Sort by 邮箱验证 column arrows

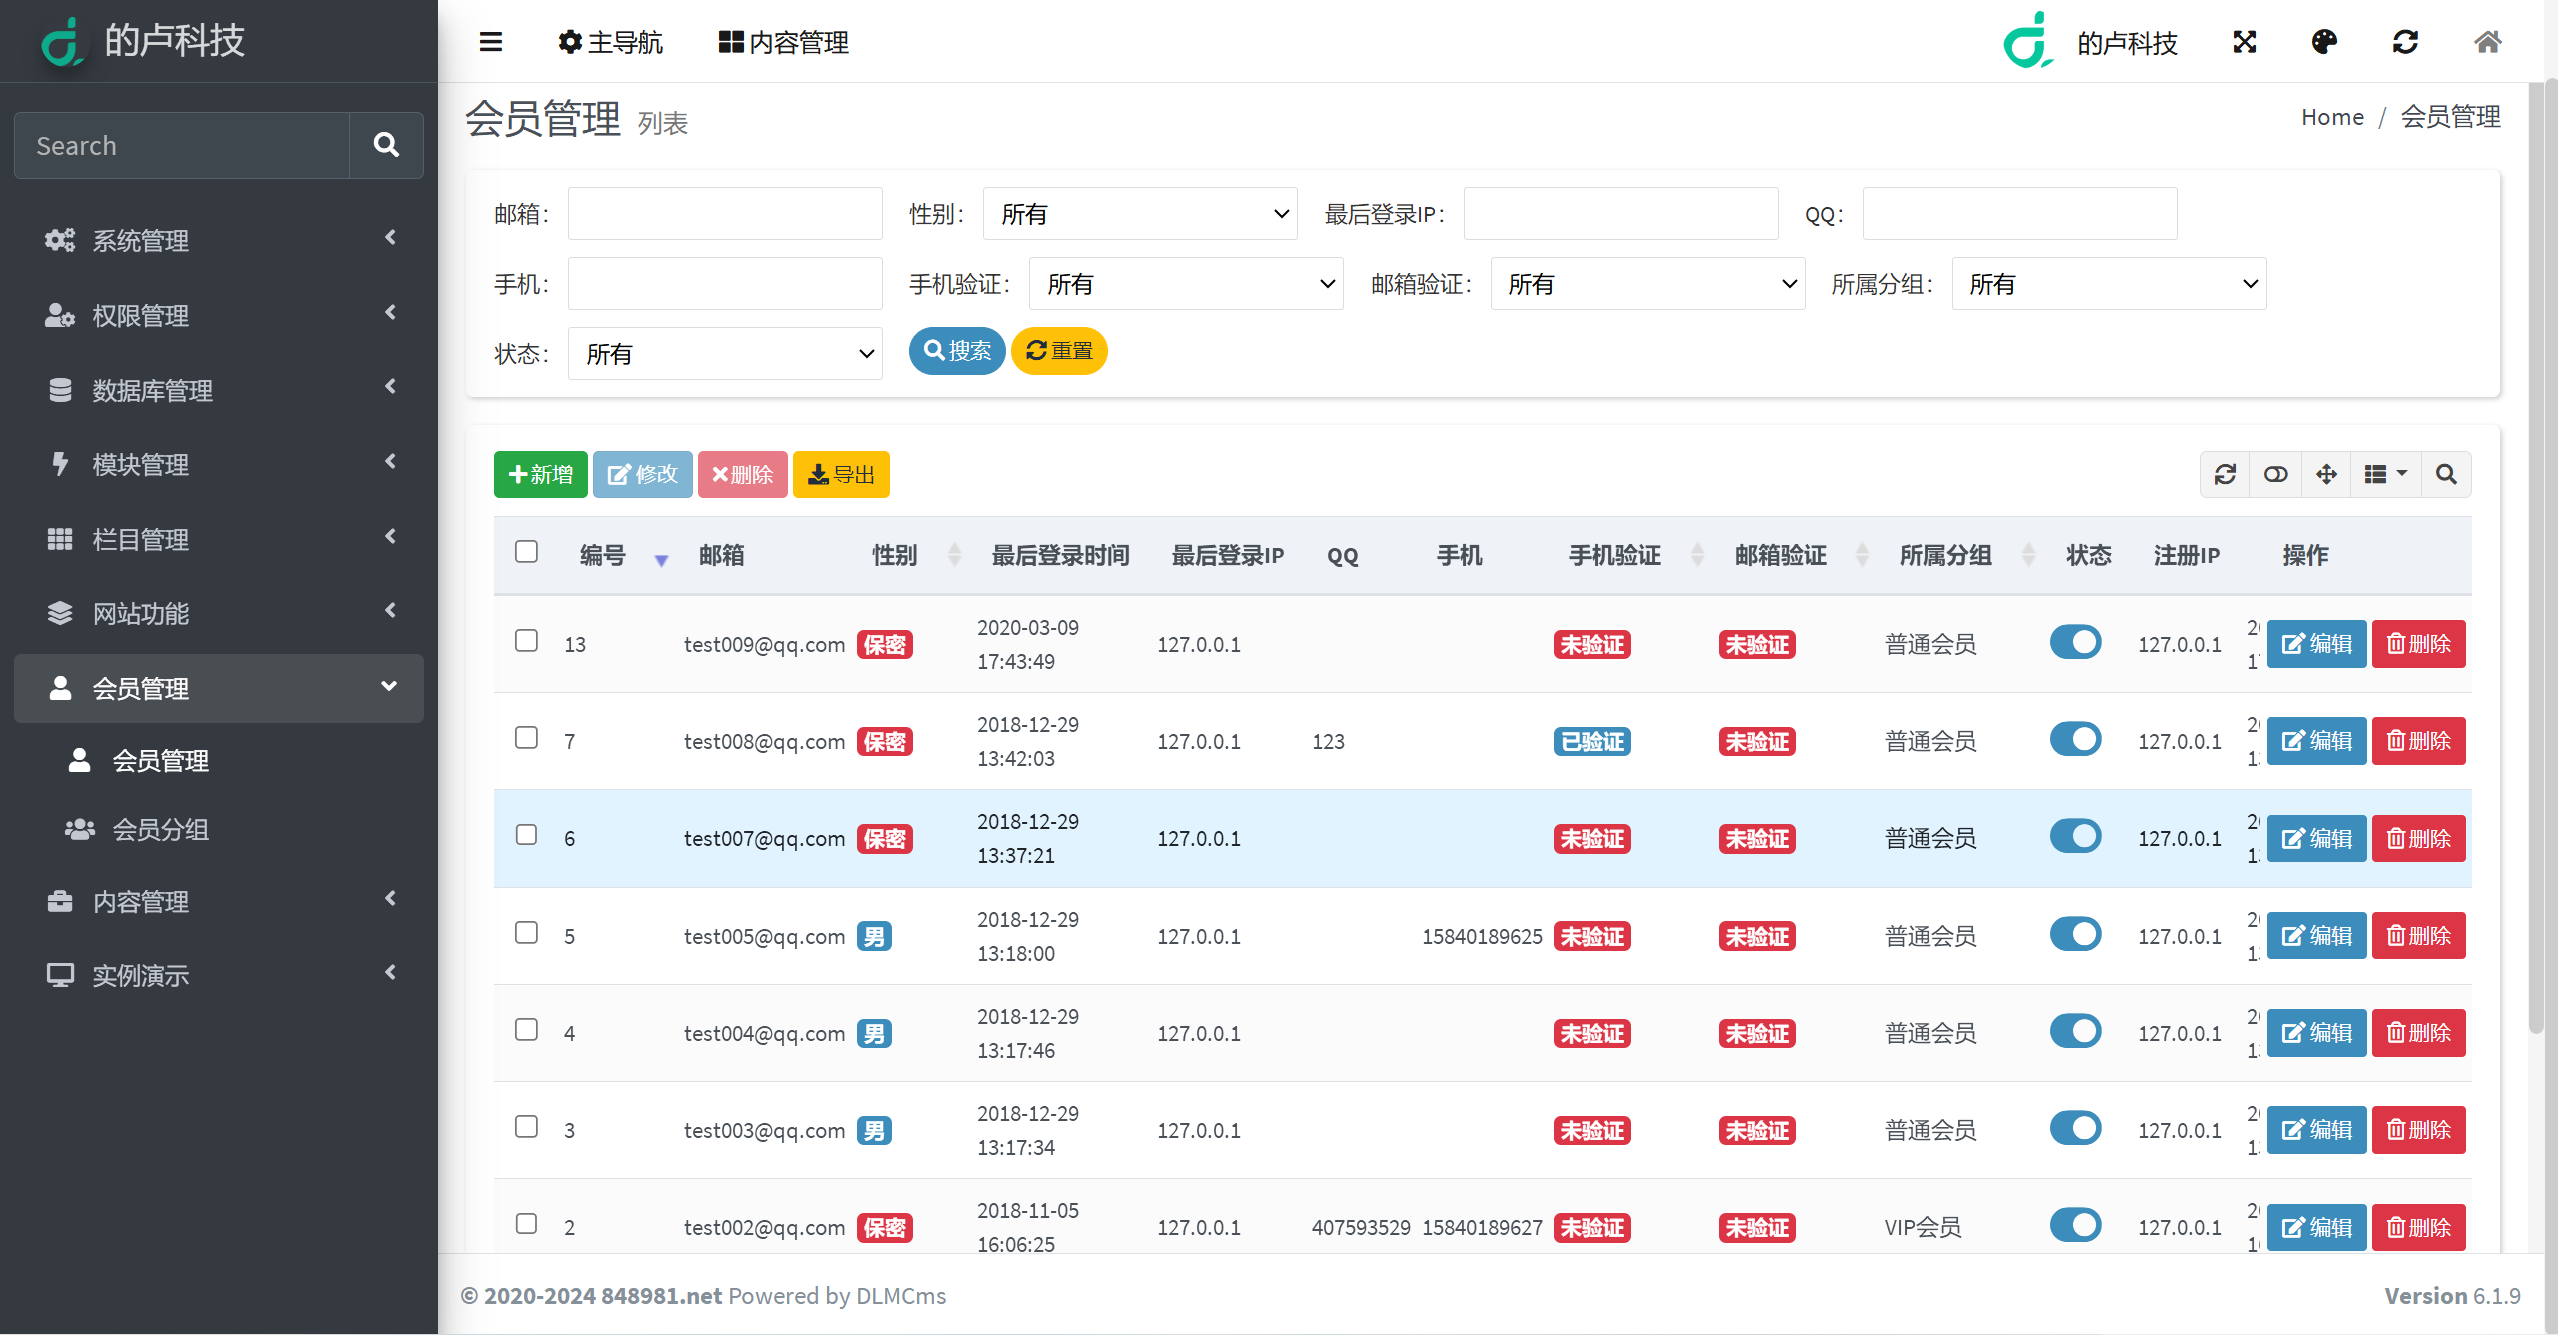[1862, 555]
